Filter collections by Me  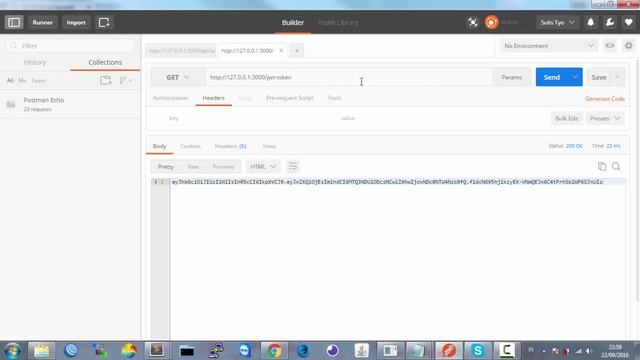click(x=22, y=80)
